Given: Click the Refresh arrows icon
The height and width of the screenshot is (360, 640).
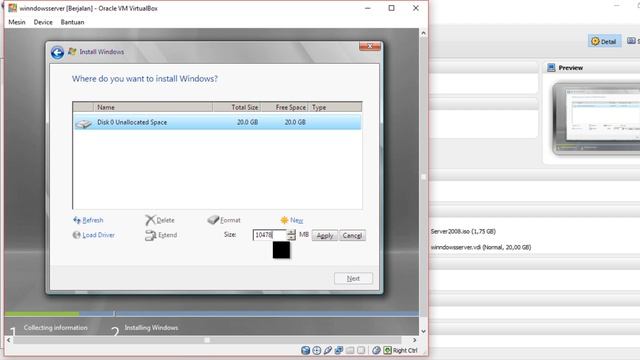Looking at the screenshot, I should [x=77, y=220].
